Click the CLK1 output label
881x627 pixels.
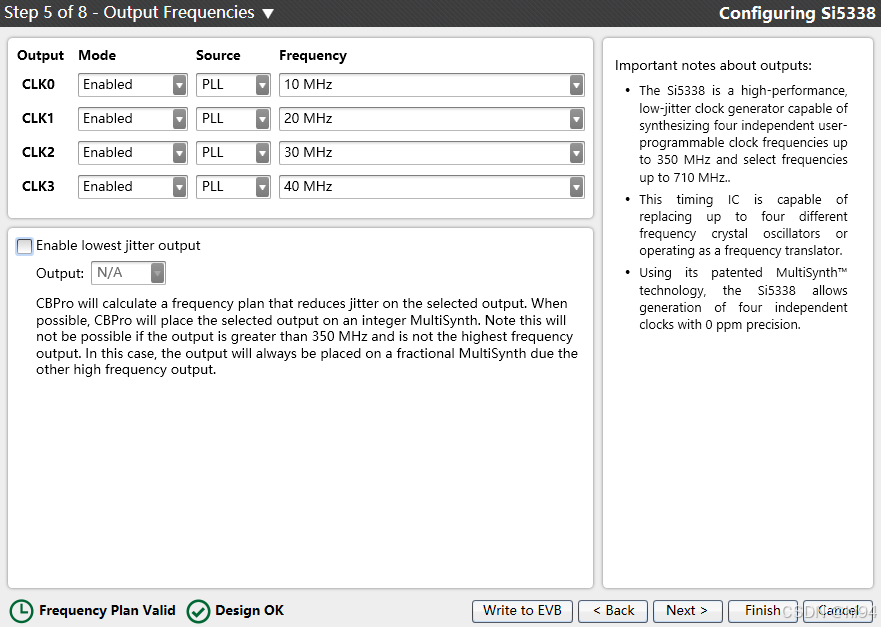[38, 118]
